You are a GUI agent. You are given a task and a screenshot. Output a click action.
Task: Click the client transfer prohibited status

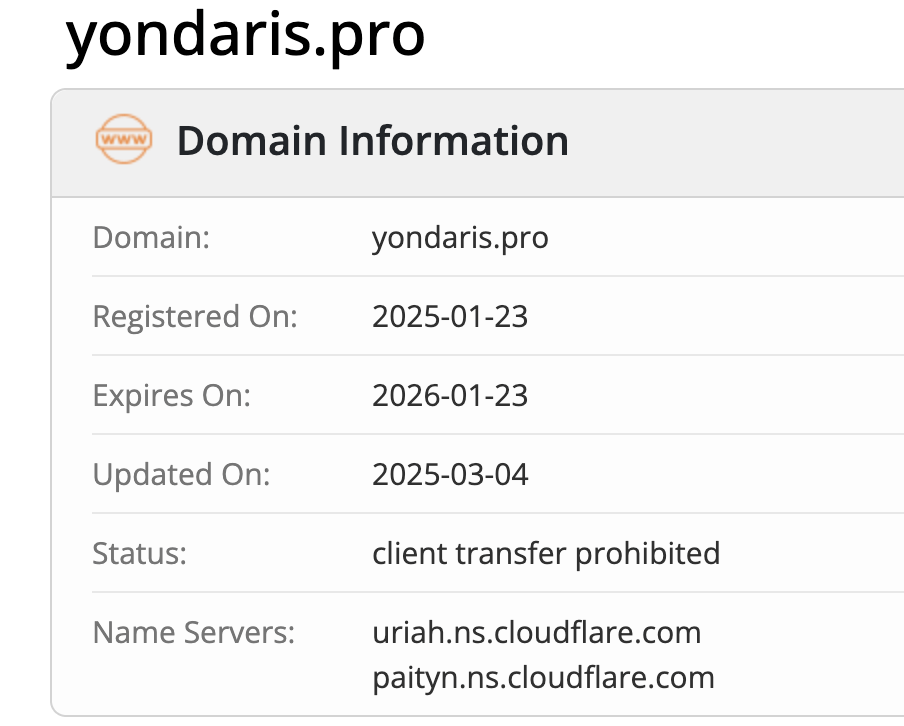[x=546, y=553]
